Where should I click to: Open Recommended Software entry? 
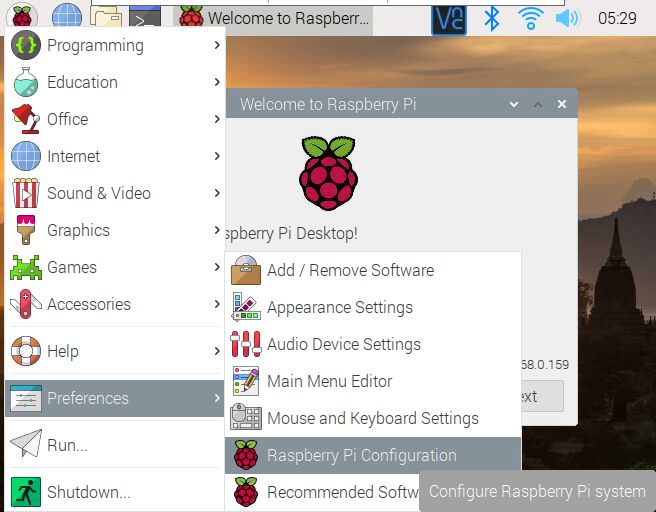(322, 492)
